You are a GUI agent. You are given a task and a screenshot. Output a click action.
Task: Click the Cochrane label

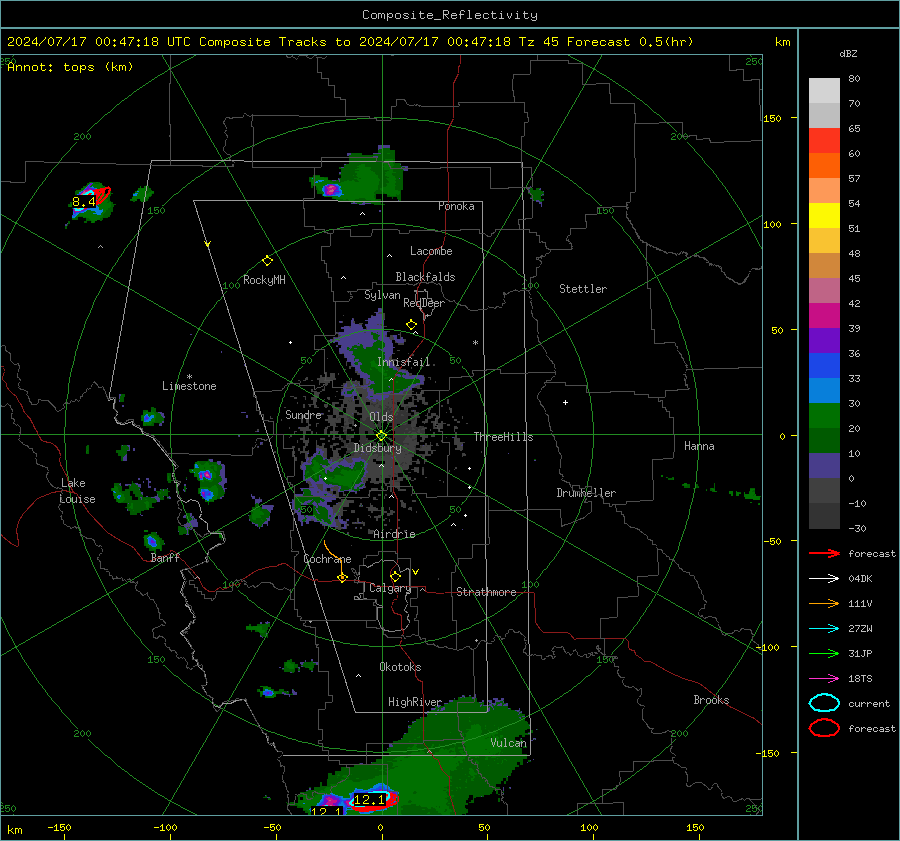point(327,559)
